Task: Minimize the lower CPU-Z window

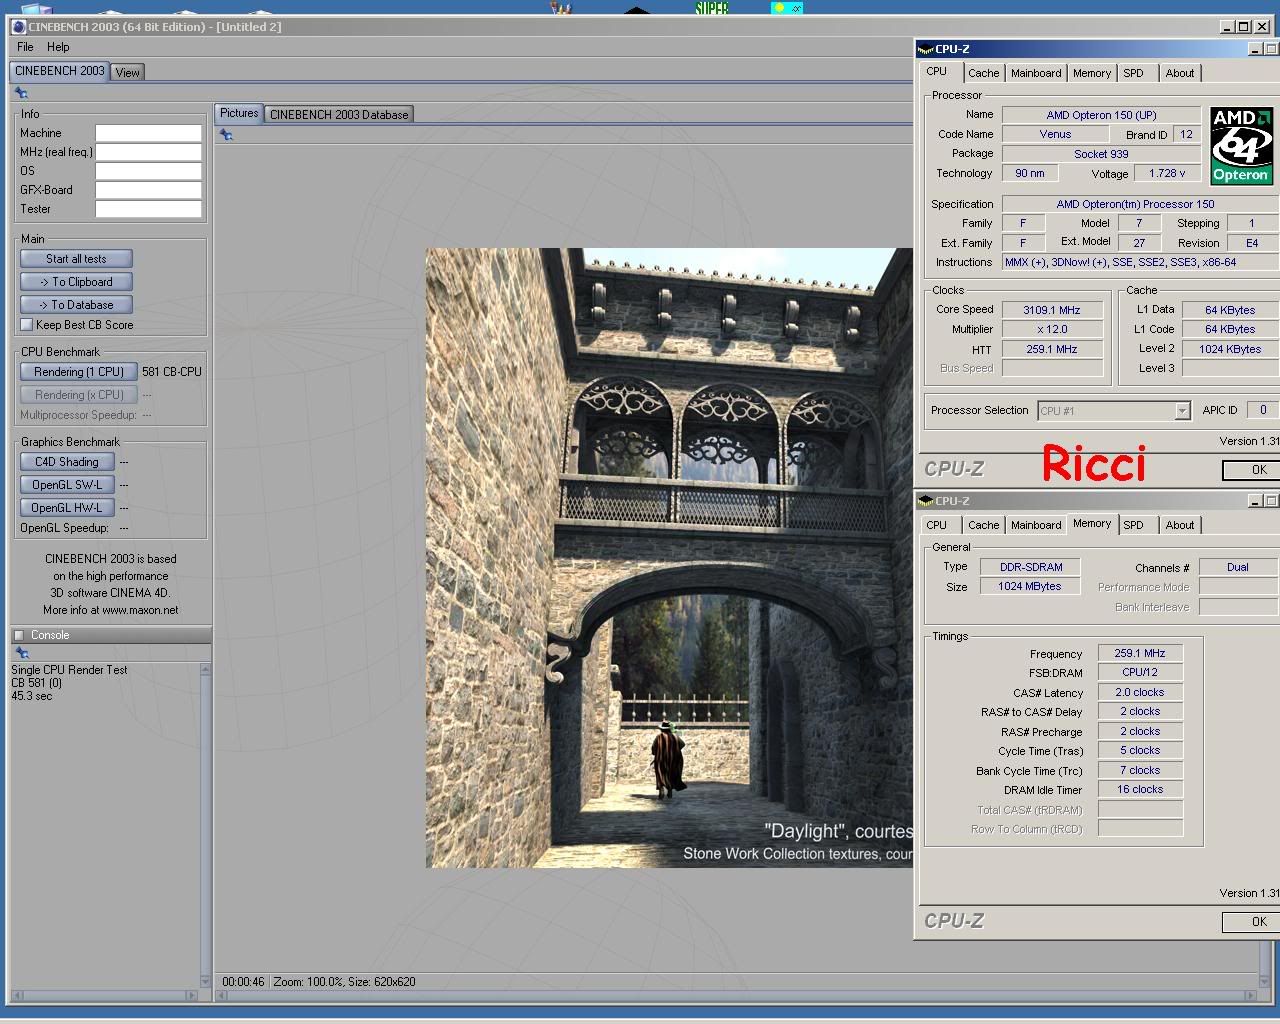Action: point(1255,501)
